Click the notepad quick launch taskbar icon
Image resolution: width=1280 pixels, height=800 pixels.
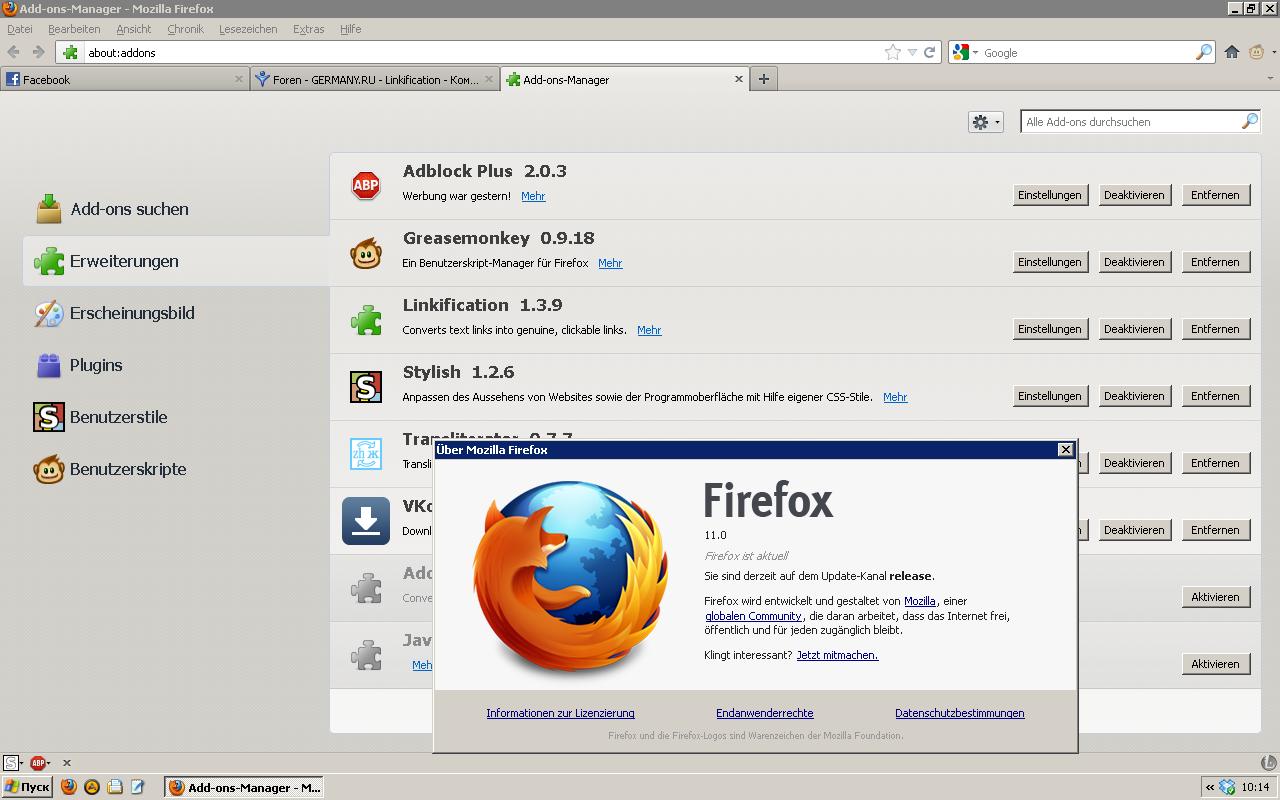tap(137, 787)
